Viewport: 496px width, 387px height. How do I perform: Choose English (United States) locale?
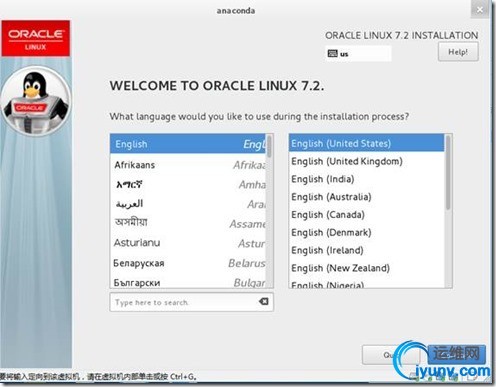(x=367, y=143)
